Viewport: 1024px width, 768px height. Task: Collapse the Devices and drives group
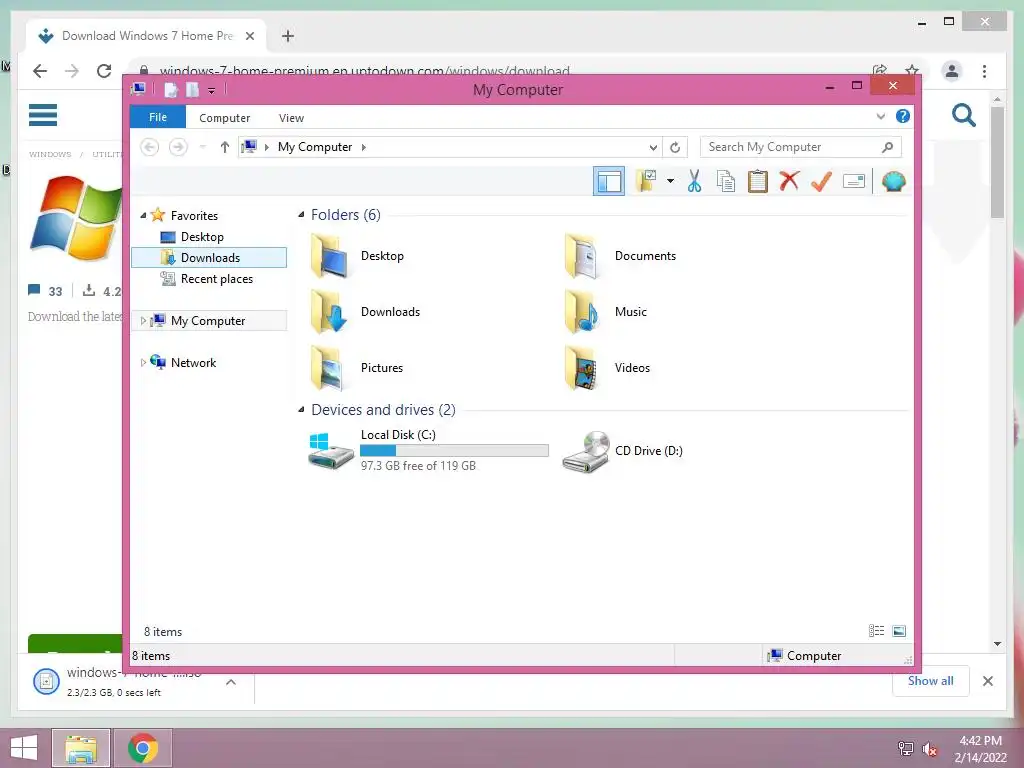point(301,409)
